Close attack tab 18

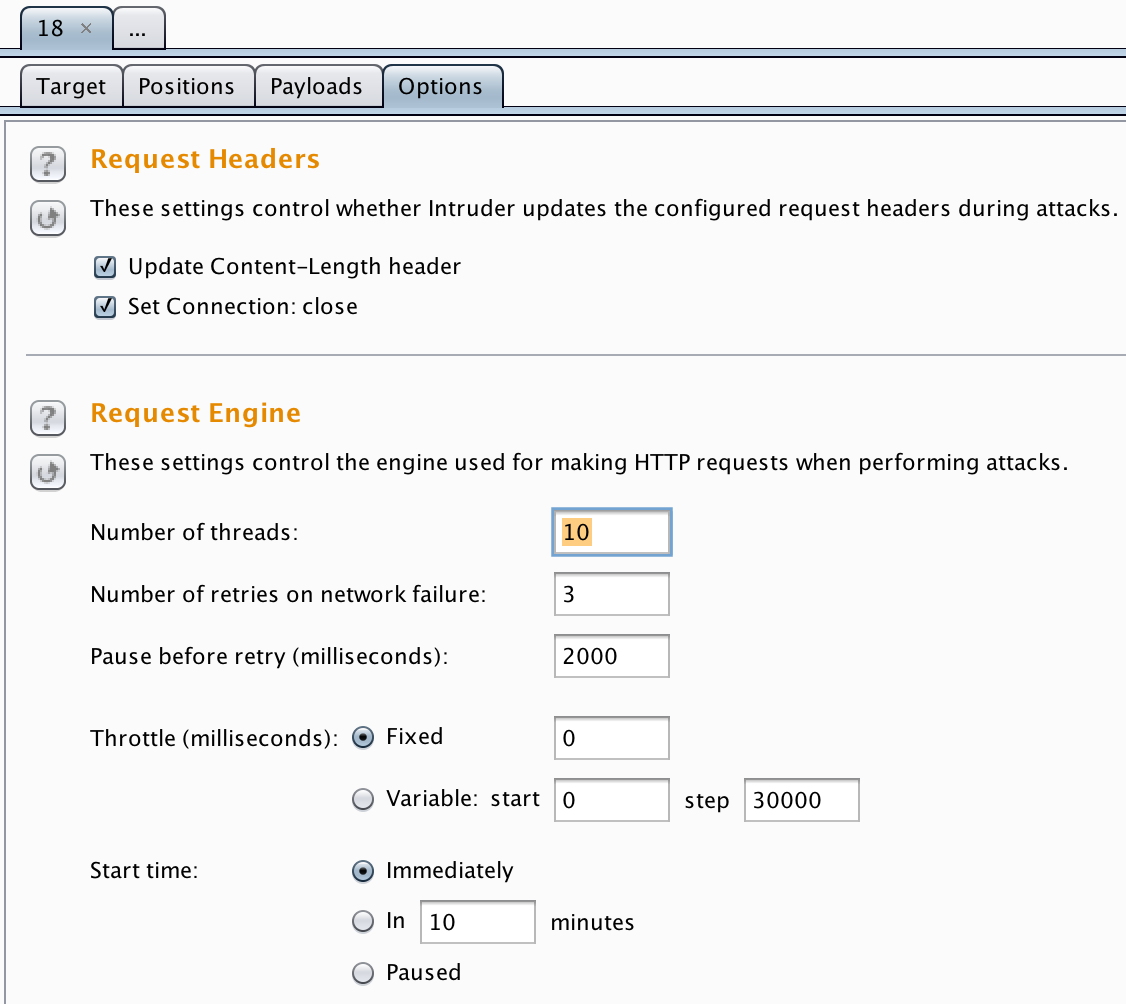click(86, 28)
